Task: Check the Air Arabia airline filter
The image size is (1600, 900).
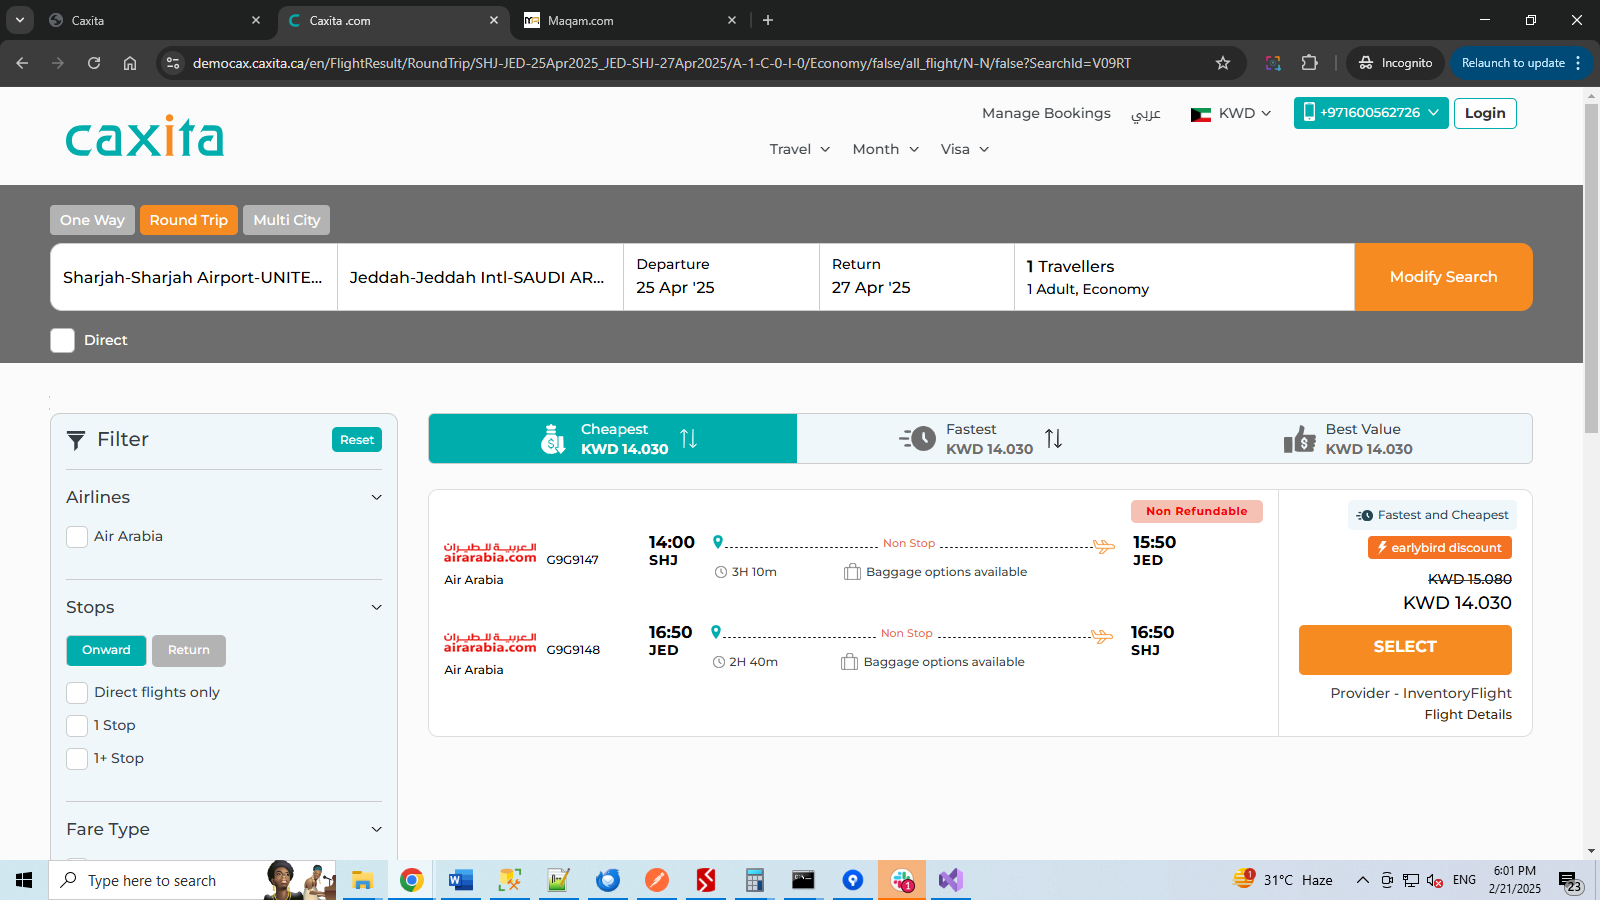Action: tap(77, 537)
